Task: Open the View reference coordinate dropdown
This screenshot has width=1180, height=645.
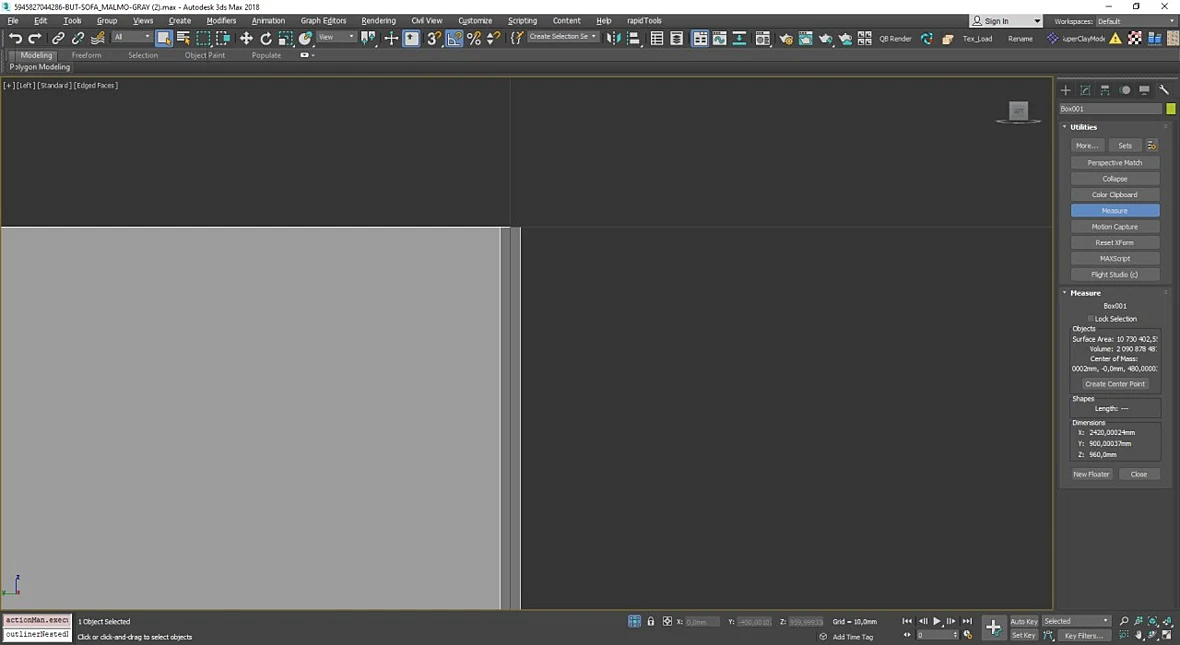Action: [336, 37]
